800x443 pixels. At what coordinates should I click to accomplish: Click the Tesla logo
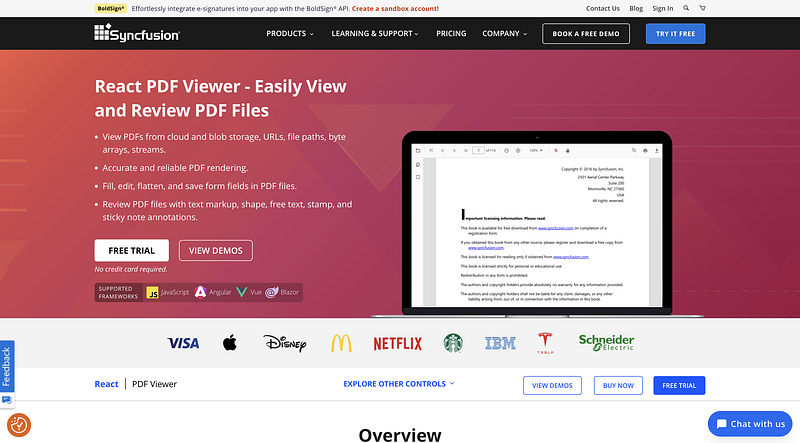pos(545,342)
